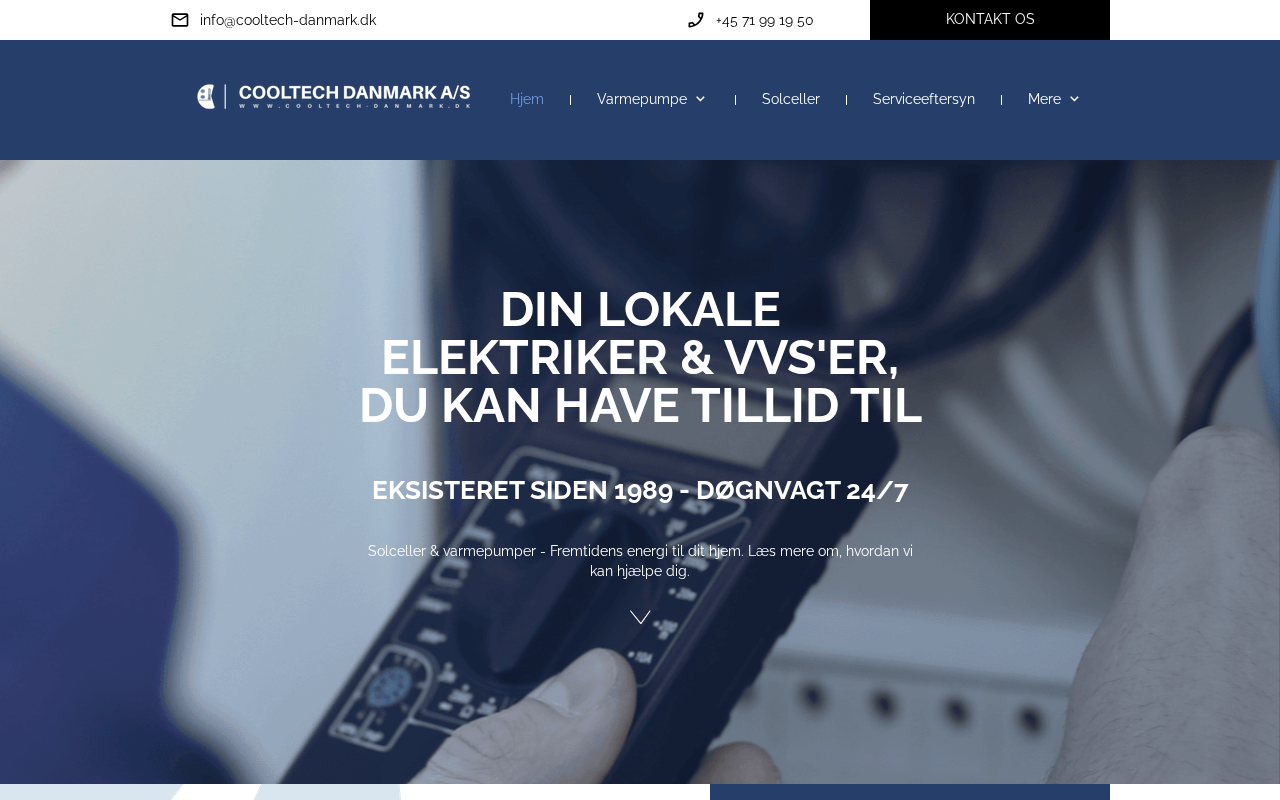The image size is (1280, 800).
Task: Go to the Hjem menu item
Action: point(527,99)
